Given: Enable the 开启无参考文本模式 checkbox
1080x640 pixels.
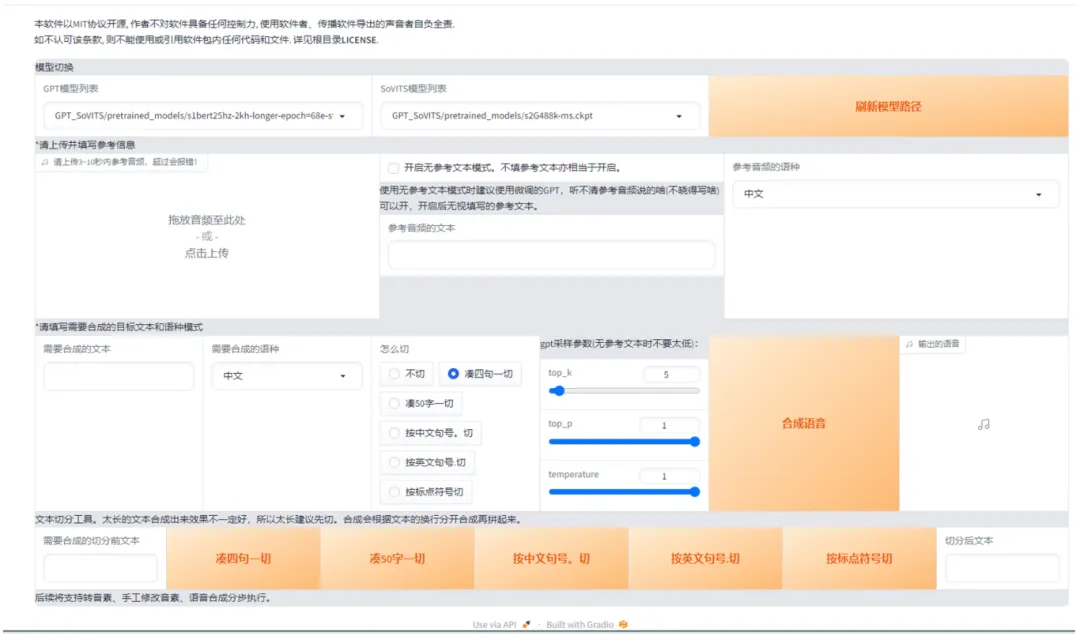Looking at the screenshot, I should point(394,168).
